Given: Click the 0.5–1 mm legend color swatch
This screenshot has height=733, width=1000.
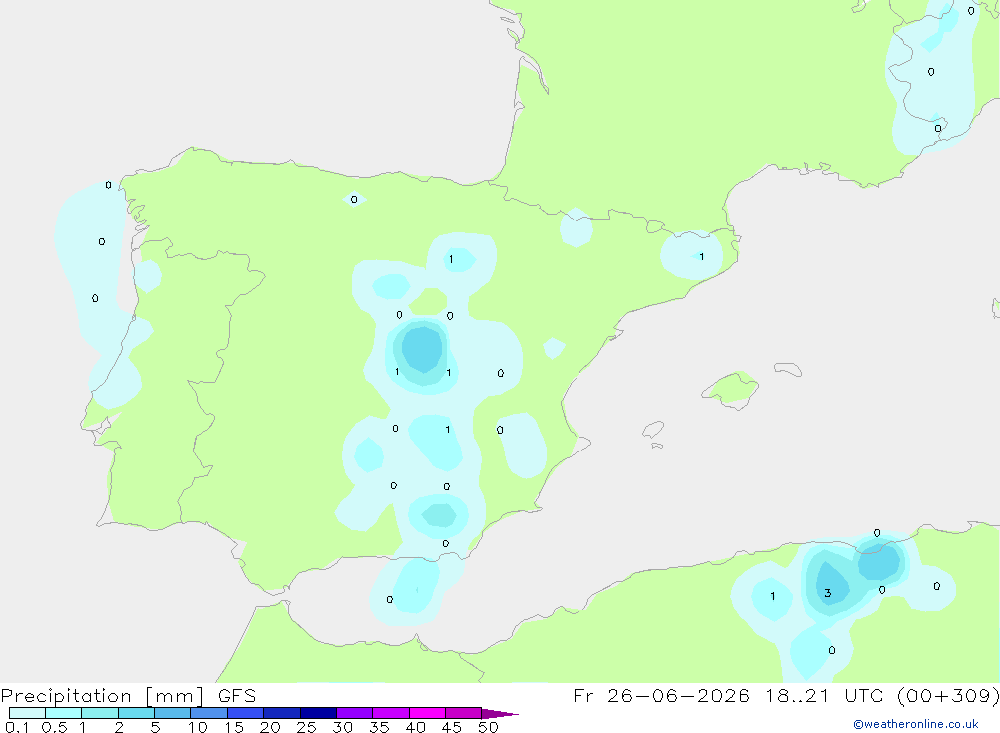Looking at the screenshot, I should click(x=63, y=713).
